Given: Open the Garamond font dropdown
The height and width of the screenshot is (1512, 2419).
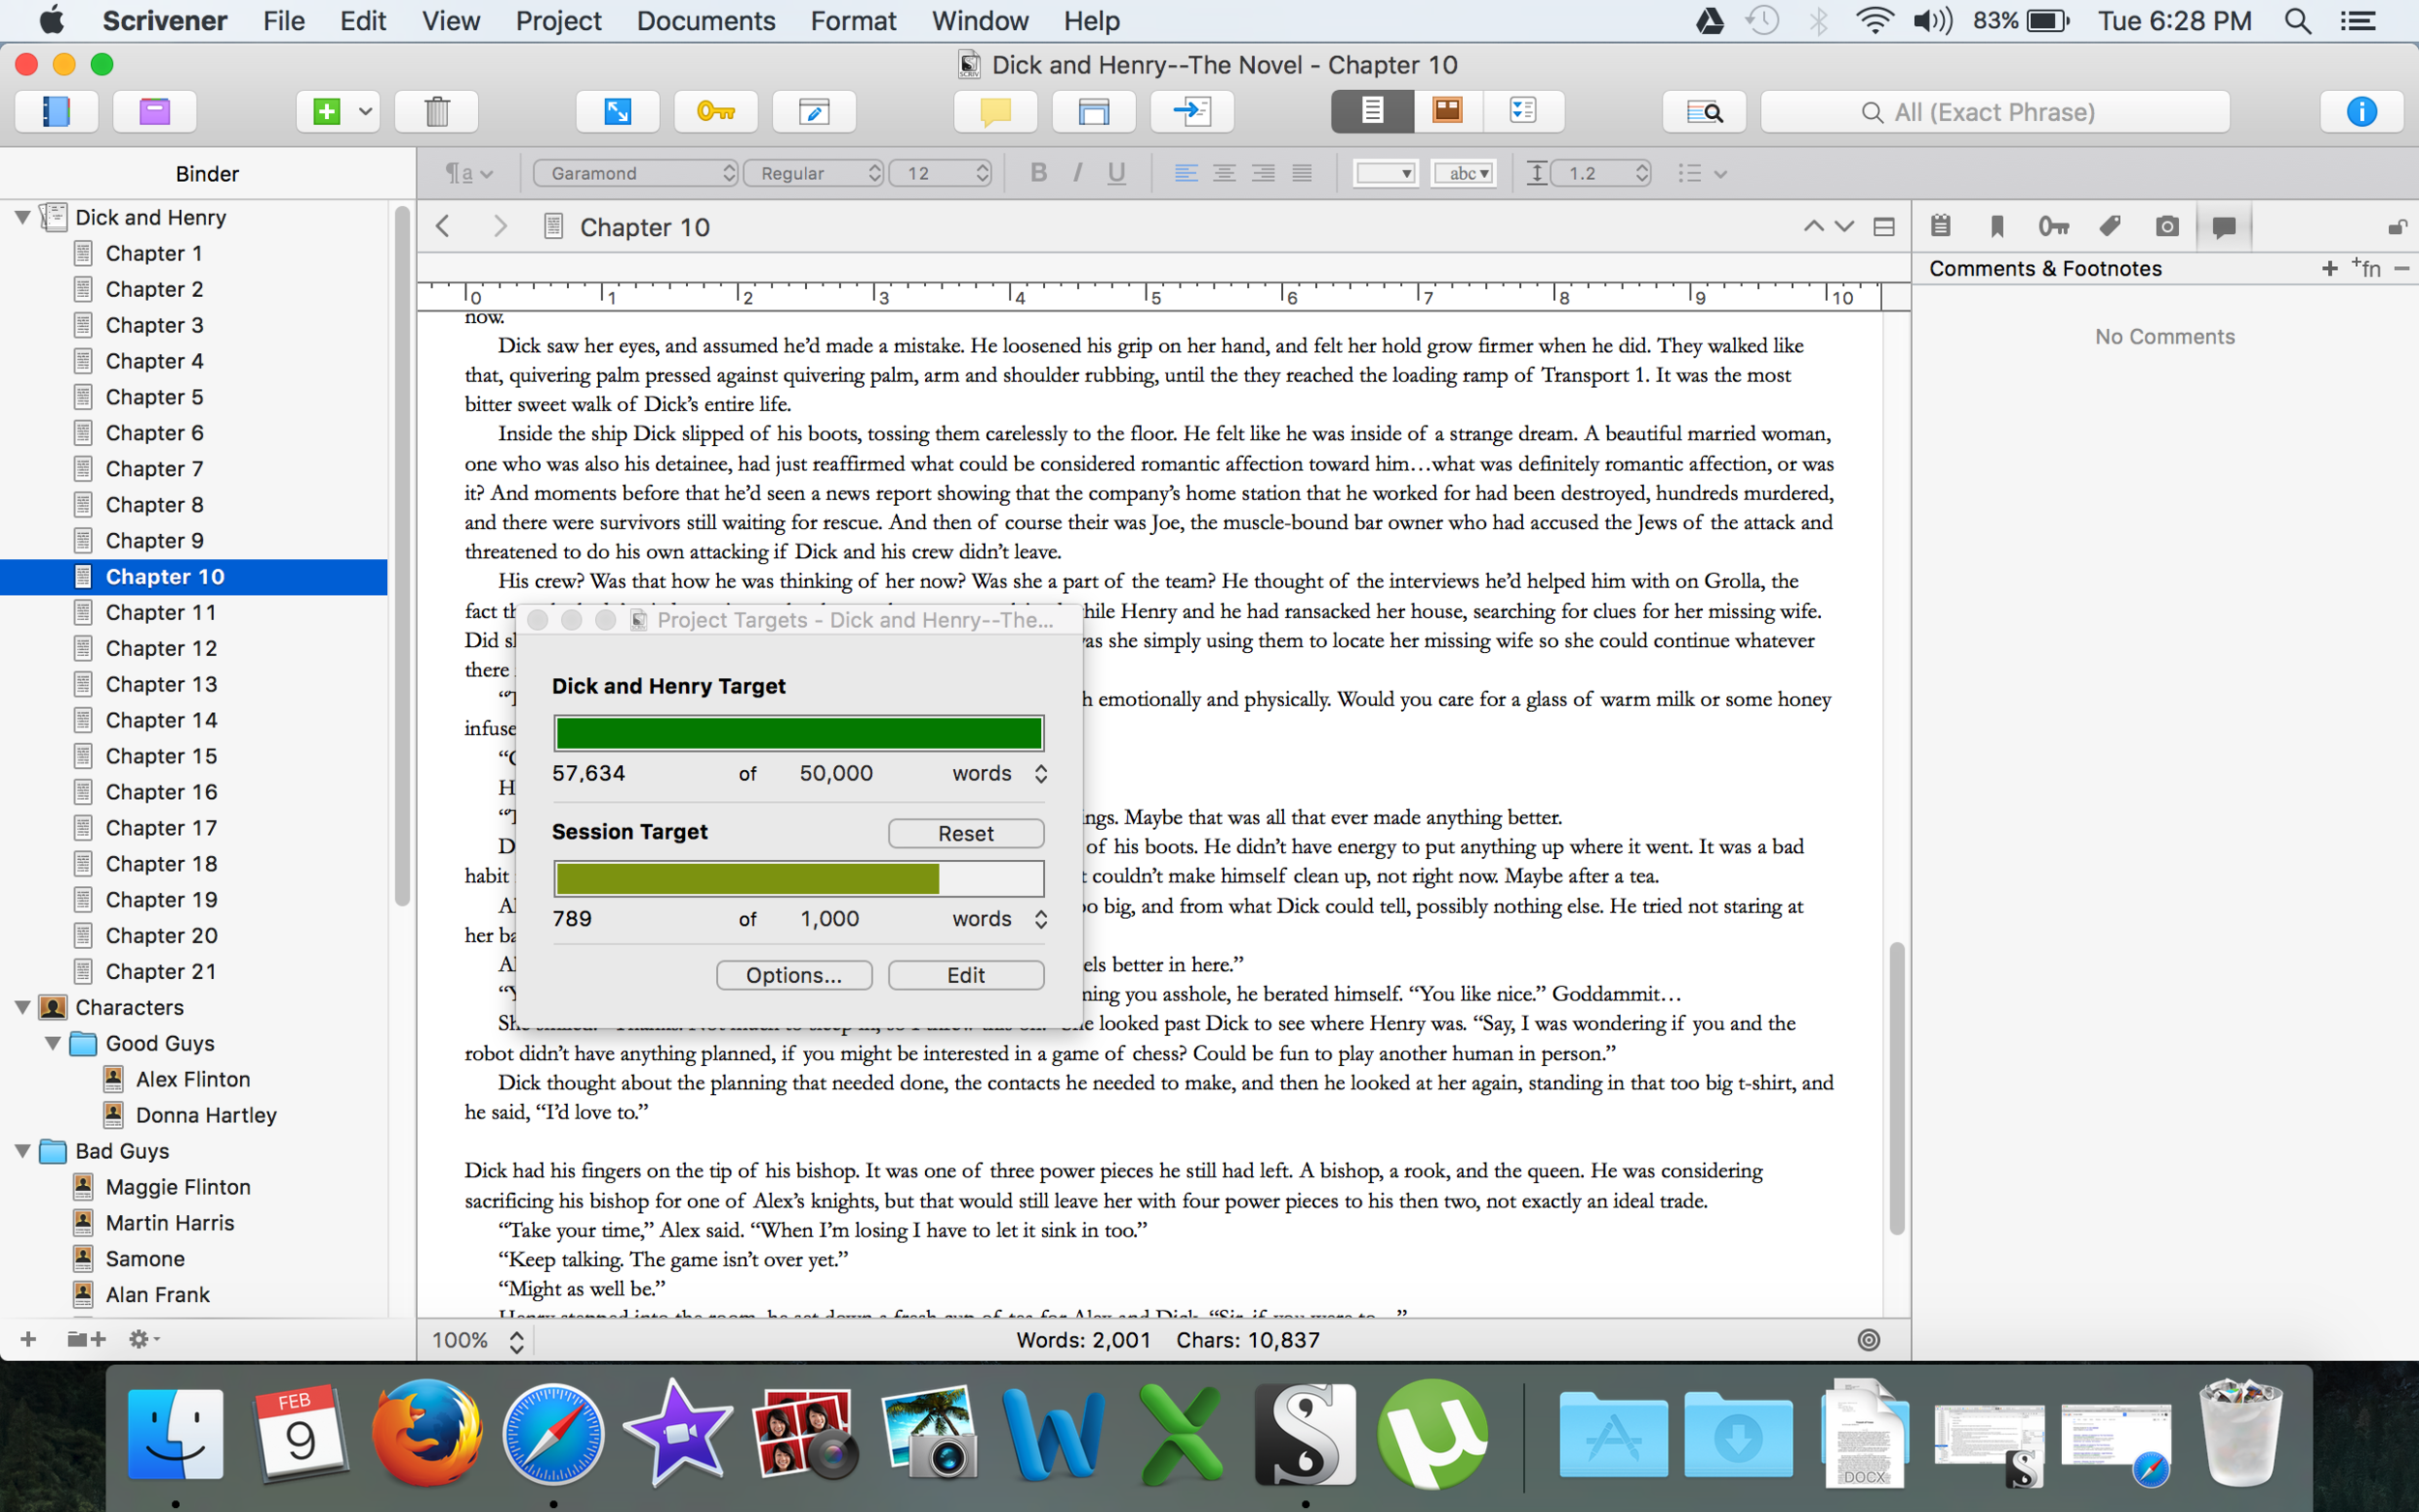Looking at the screenshot, I should (636, 173).
